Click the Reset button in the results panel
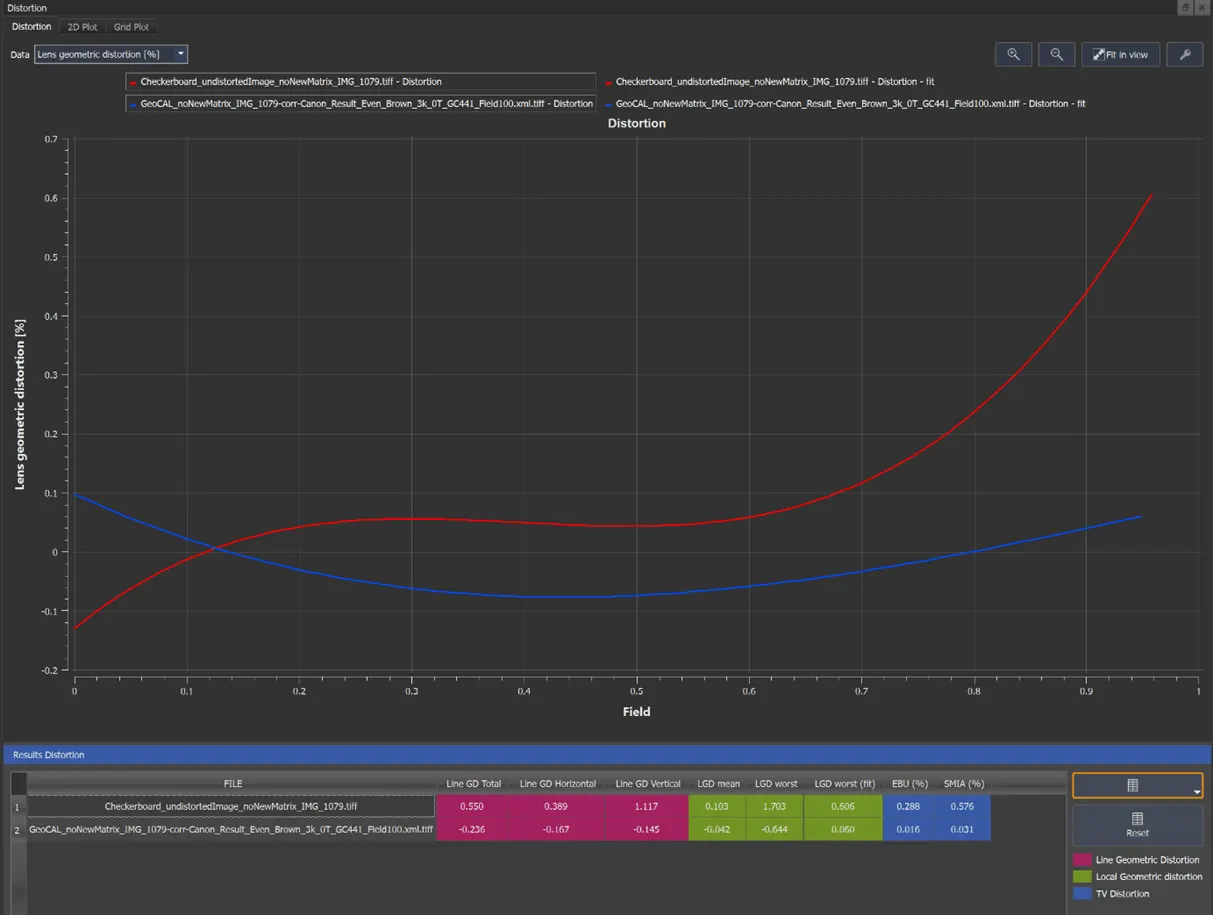Screen dimensions: 1213x915 [x=1137, y=825]
